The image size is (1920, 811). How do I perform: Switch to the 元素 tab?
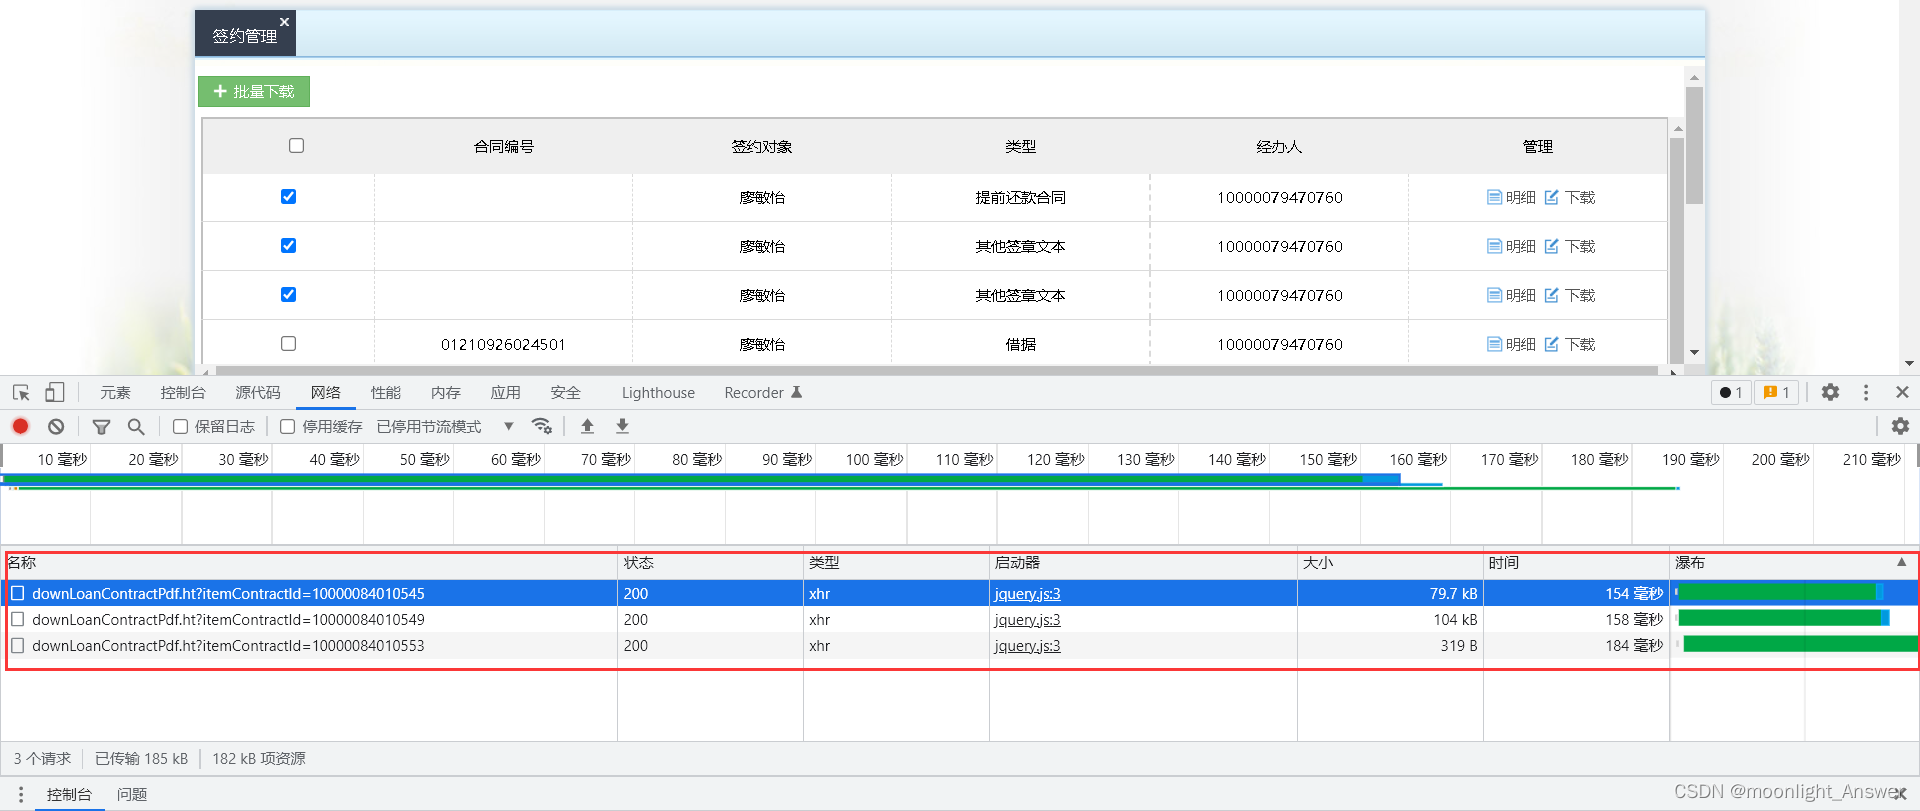pos(115,392)
